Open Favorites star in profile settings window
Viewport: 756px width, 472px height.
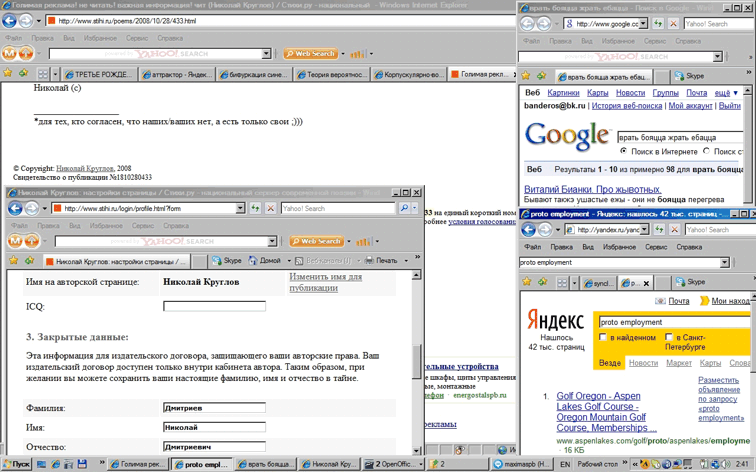click(x=14, y=260)
